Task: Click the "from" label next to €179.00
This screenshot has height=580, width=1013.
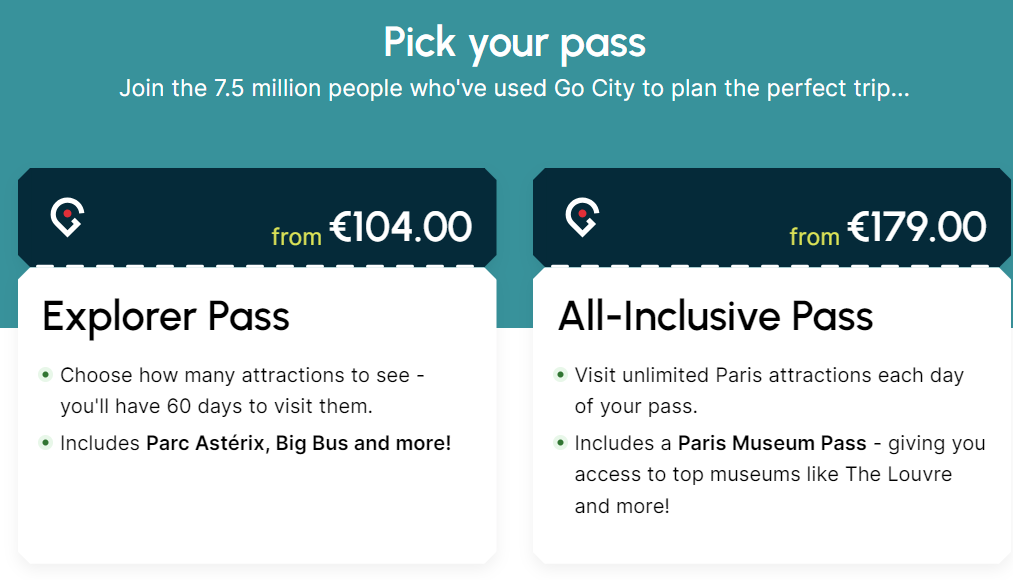Action: pos(814,237)
